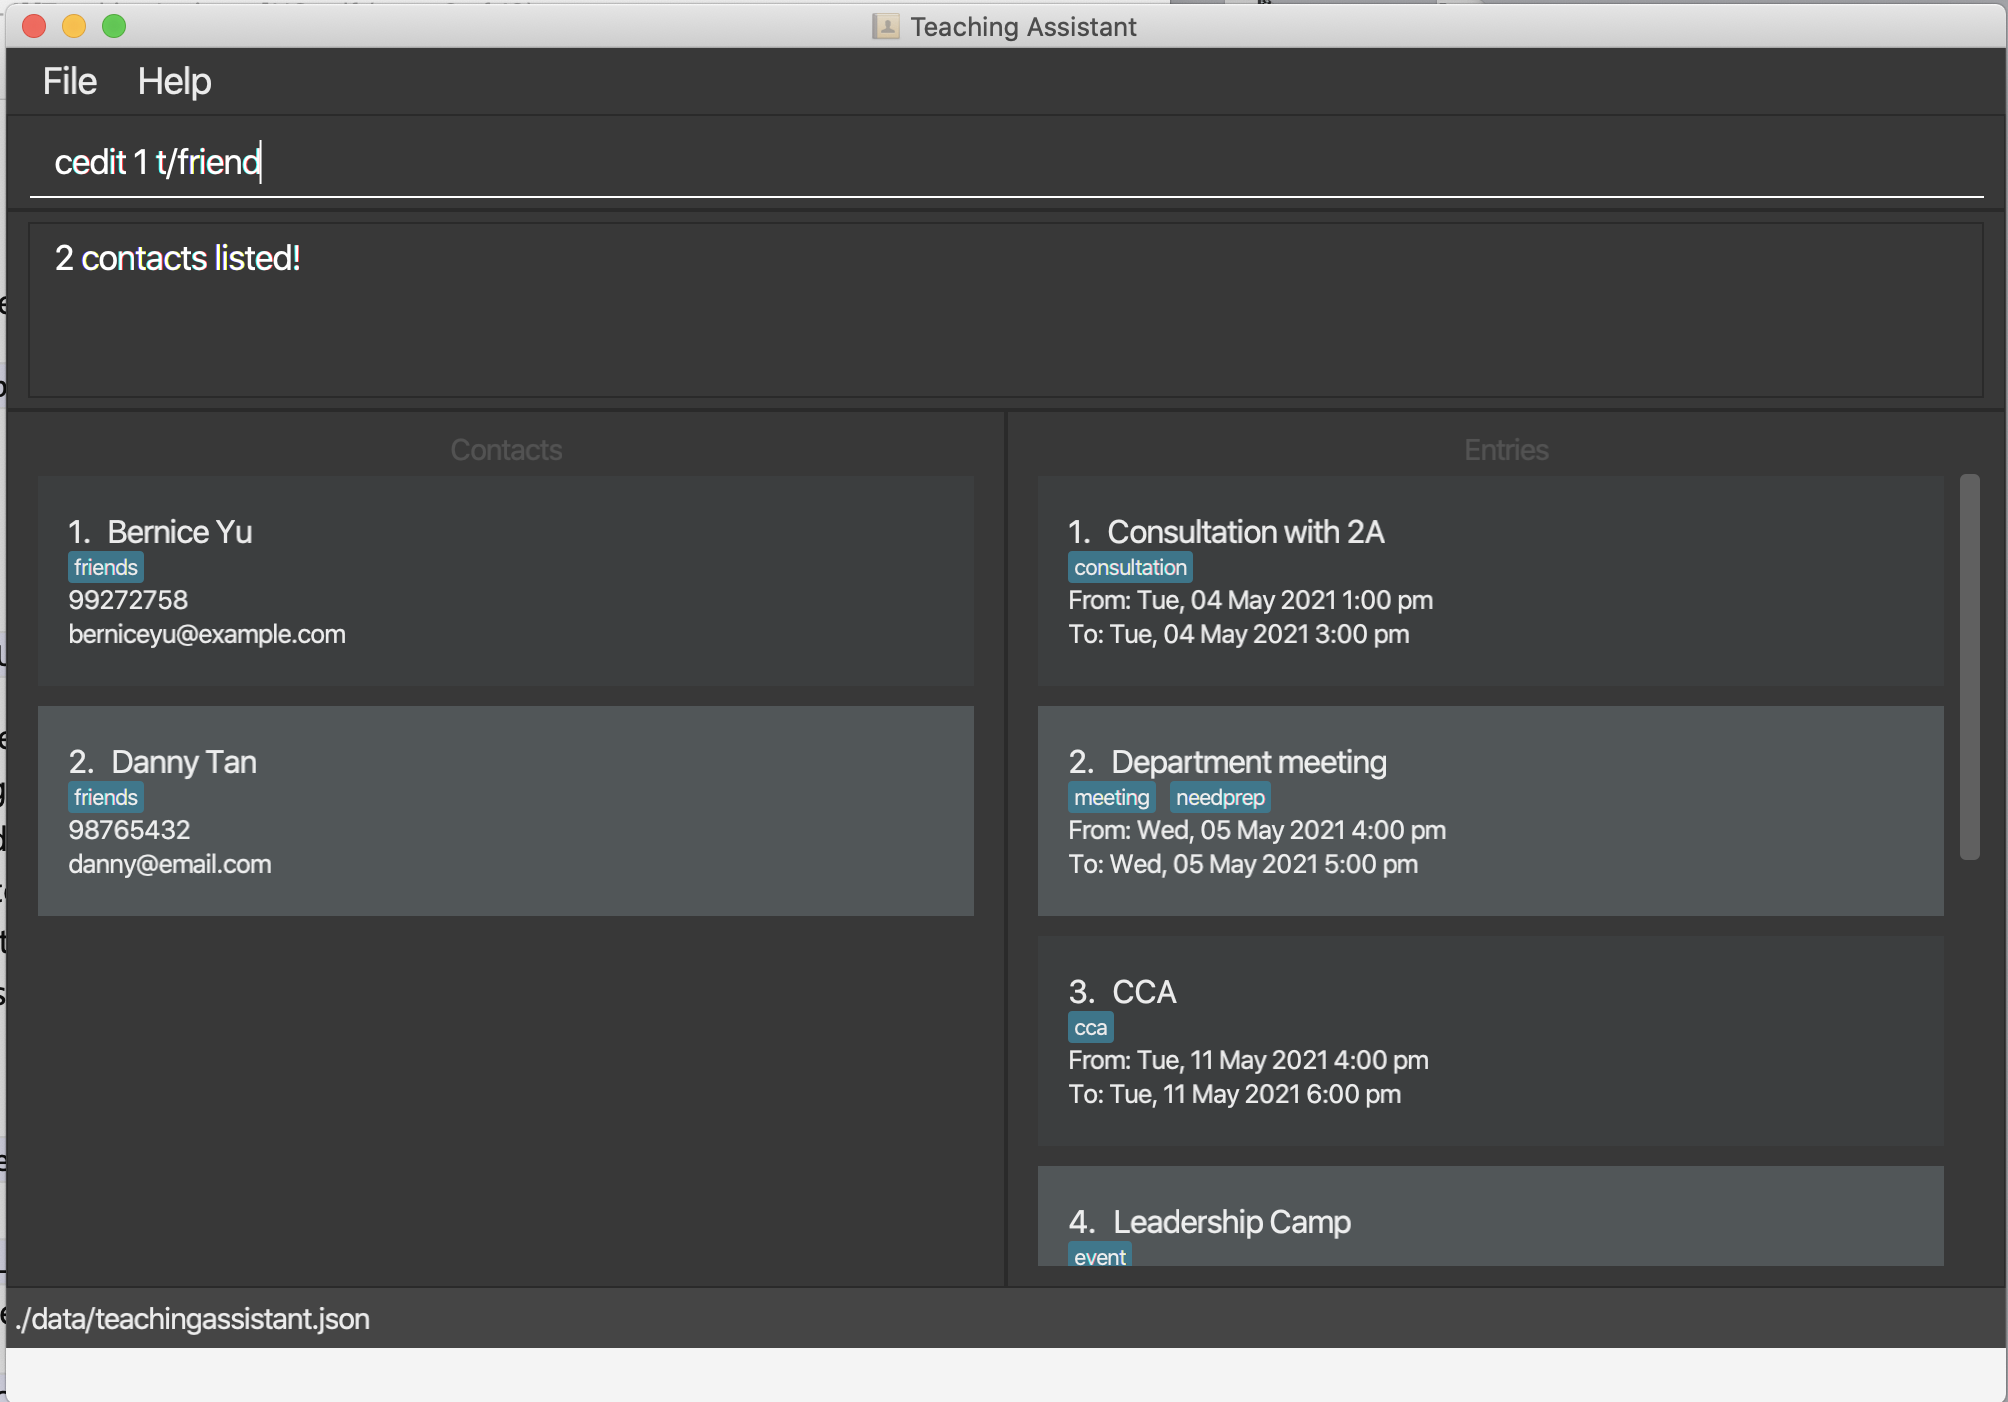Click the Entries list scrollbar

tap(1969, 667)
